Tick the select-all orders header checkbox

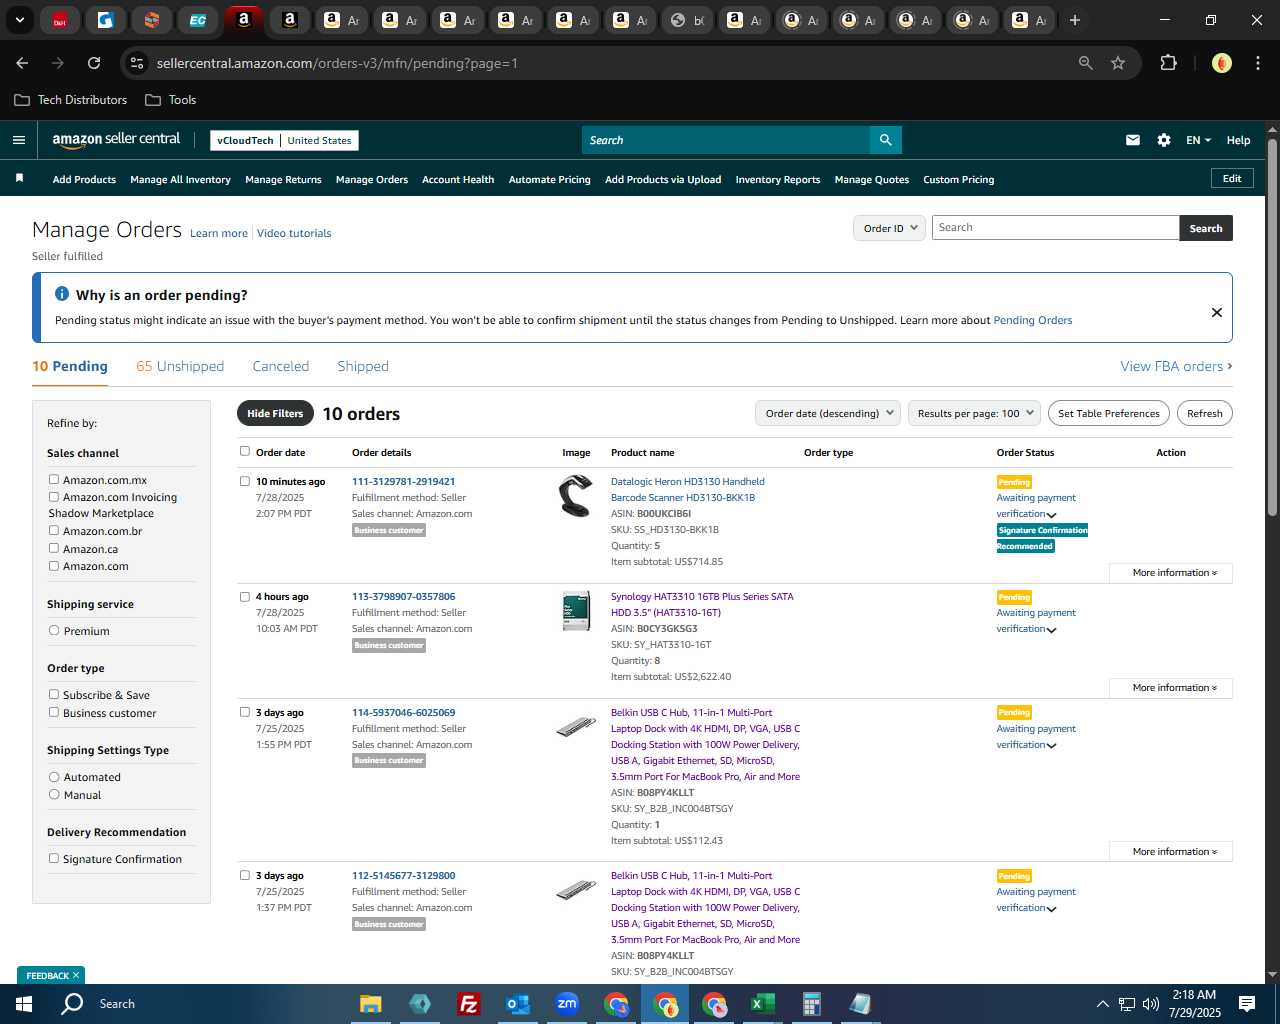point(245,451)
